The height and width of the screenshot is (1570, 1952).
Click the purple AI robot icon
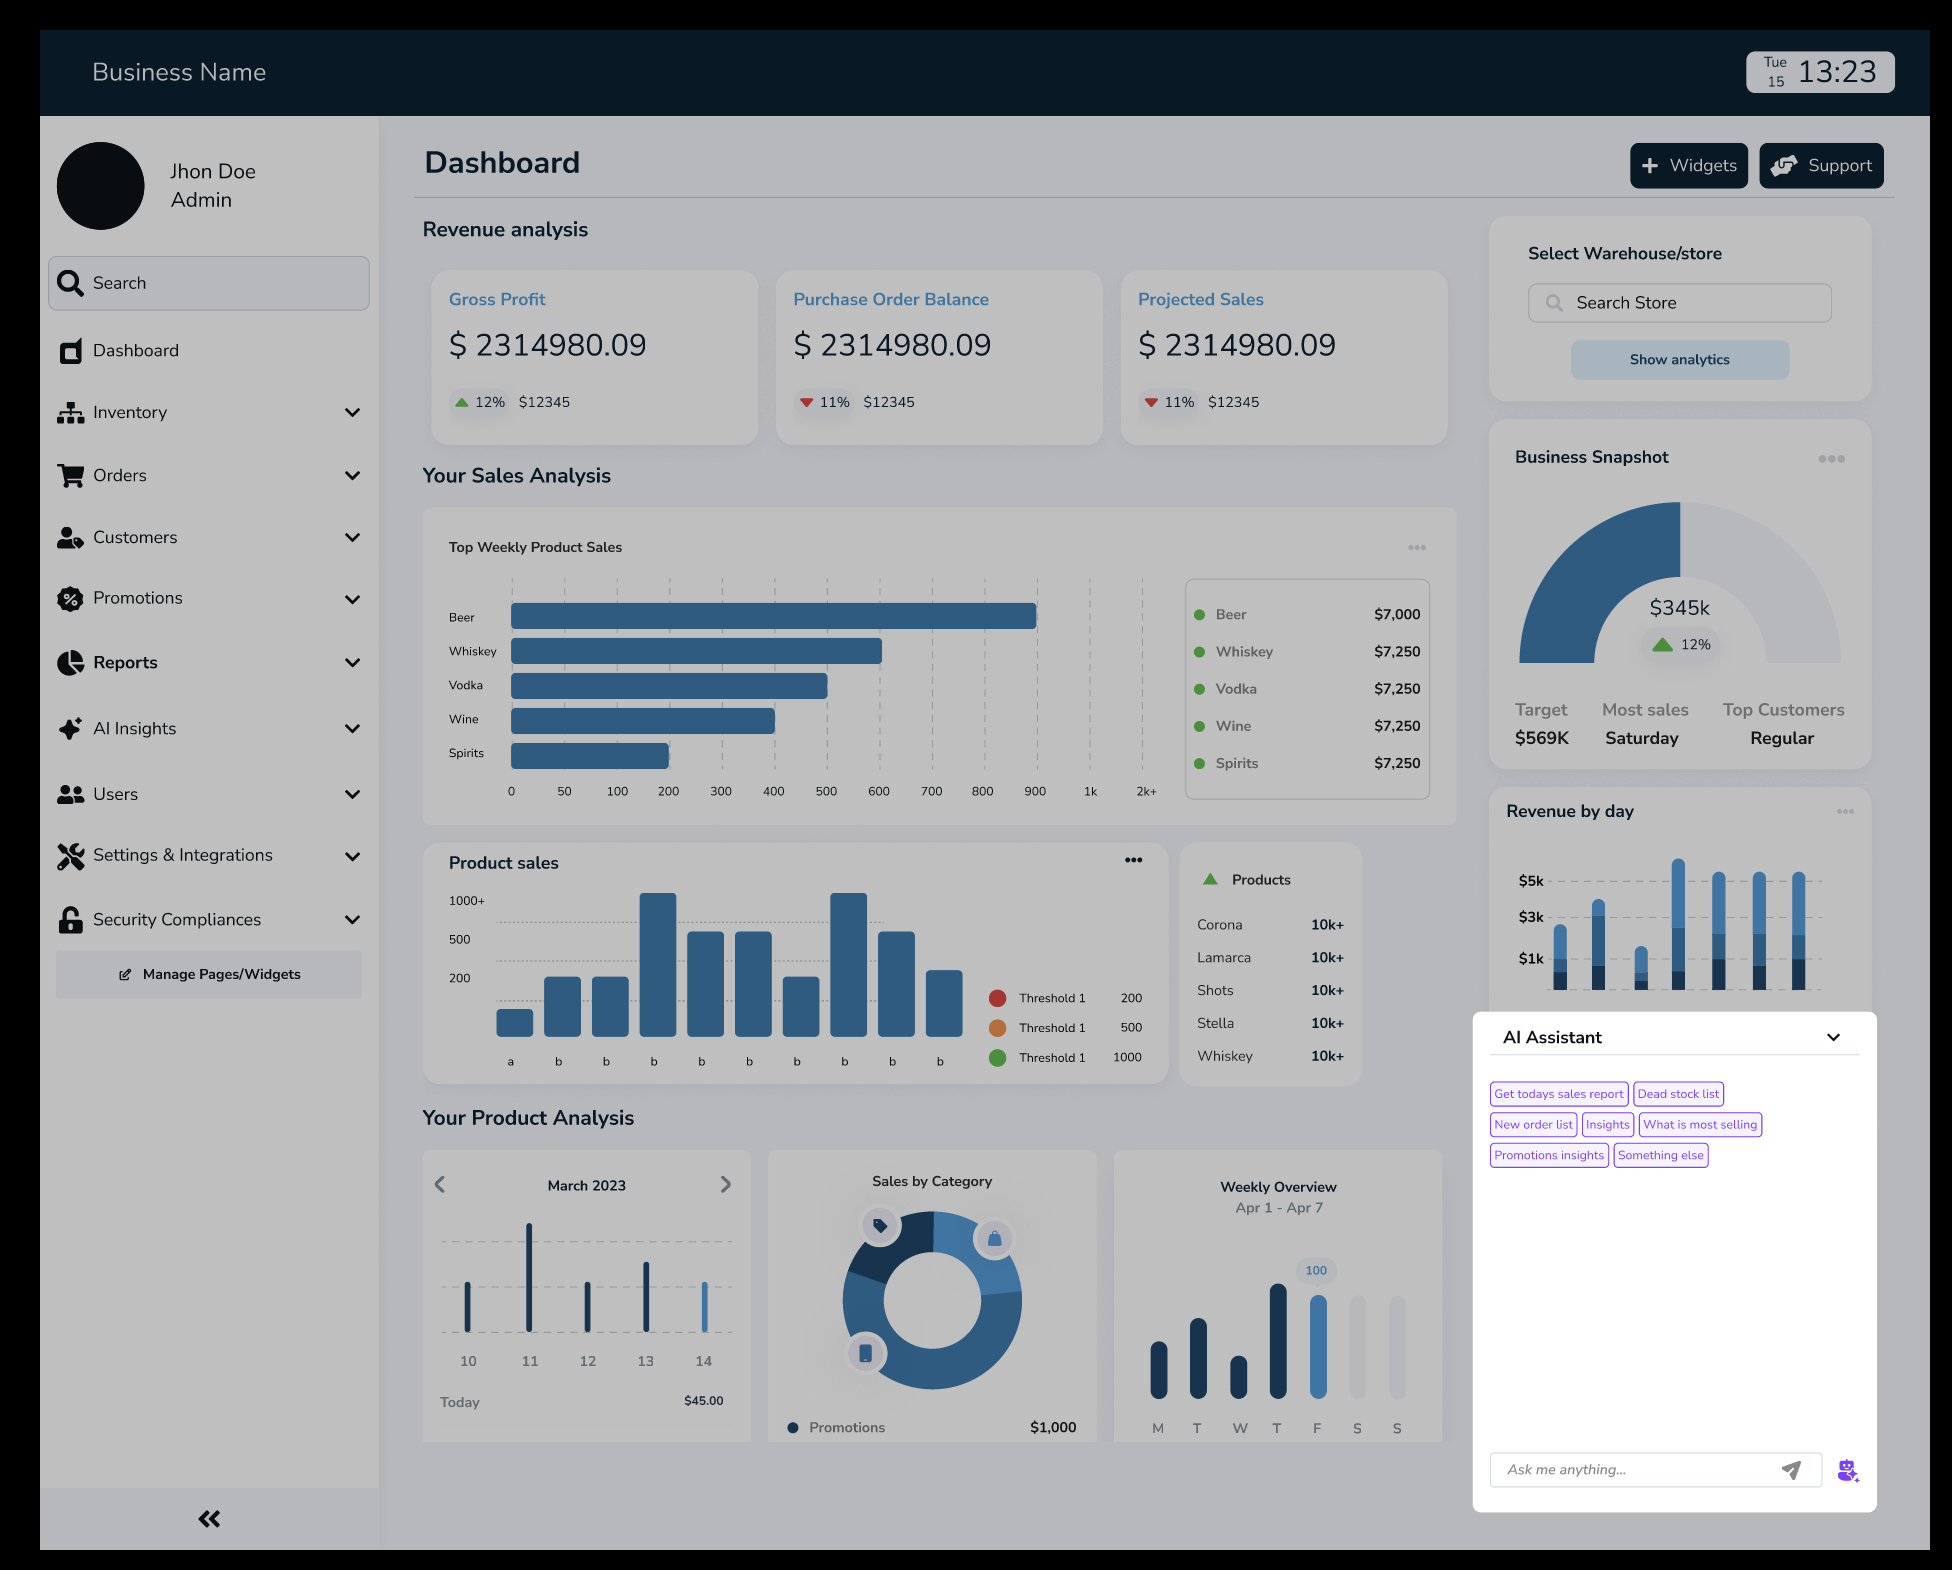[1847, 1470]
